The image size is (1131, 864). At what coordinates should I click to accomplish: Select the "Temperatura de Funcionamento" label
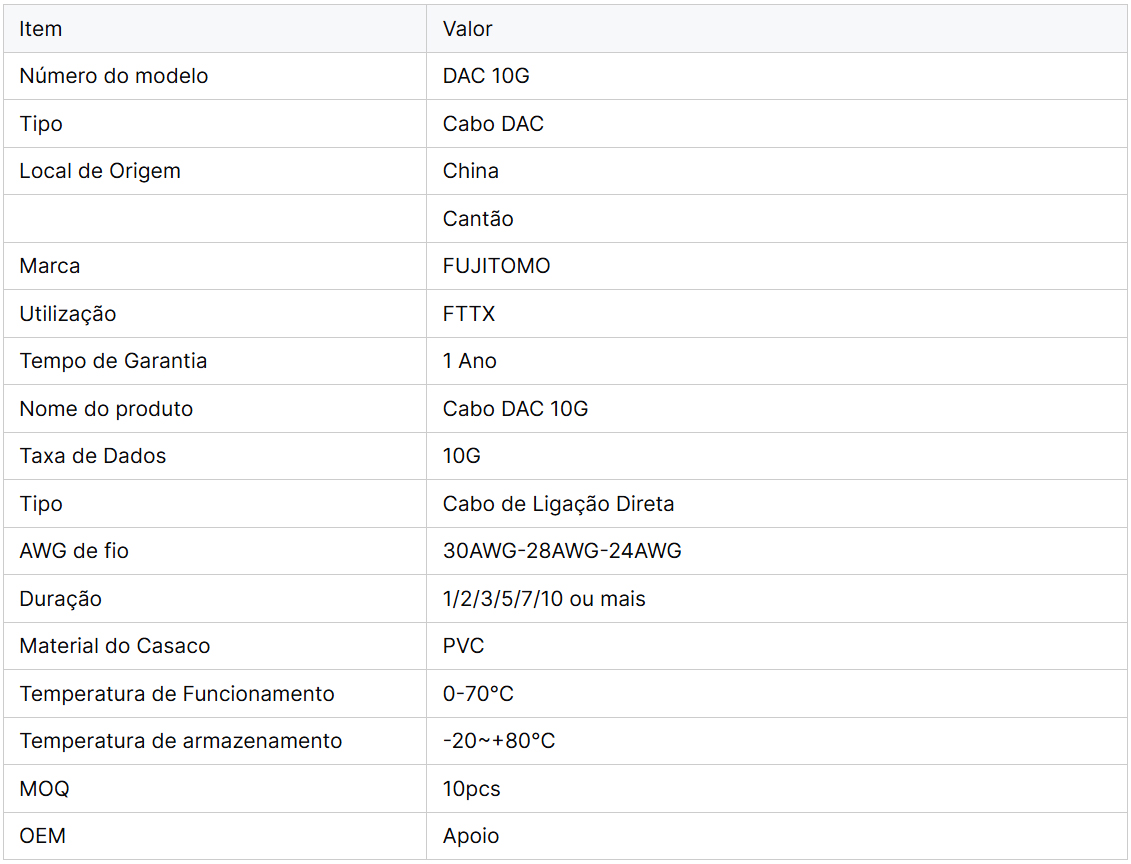point(177,694)
